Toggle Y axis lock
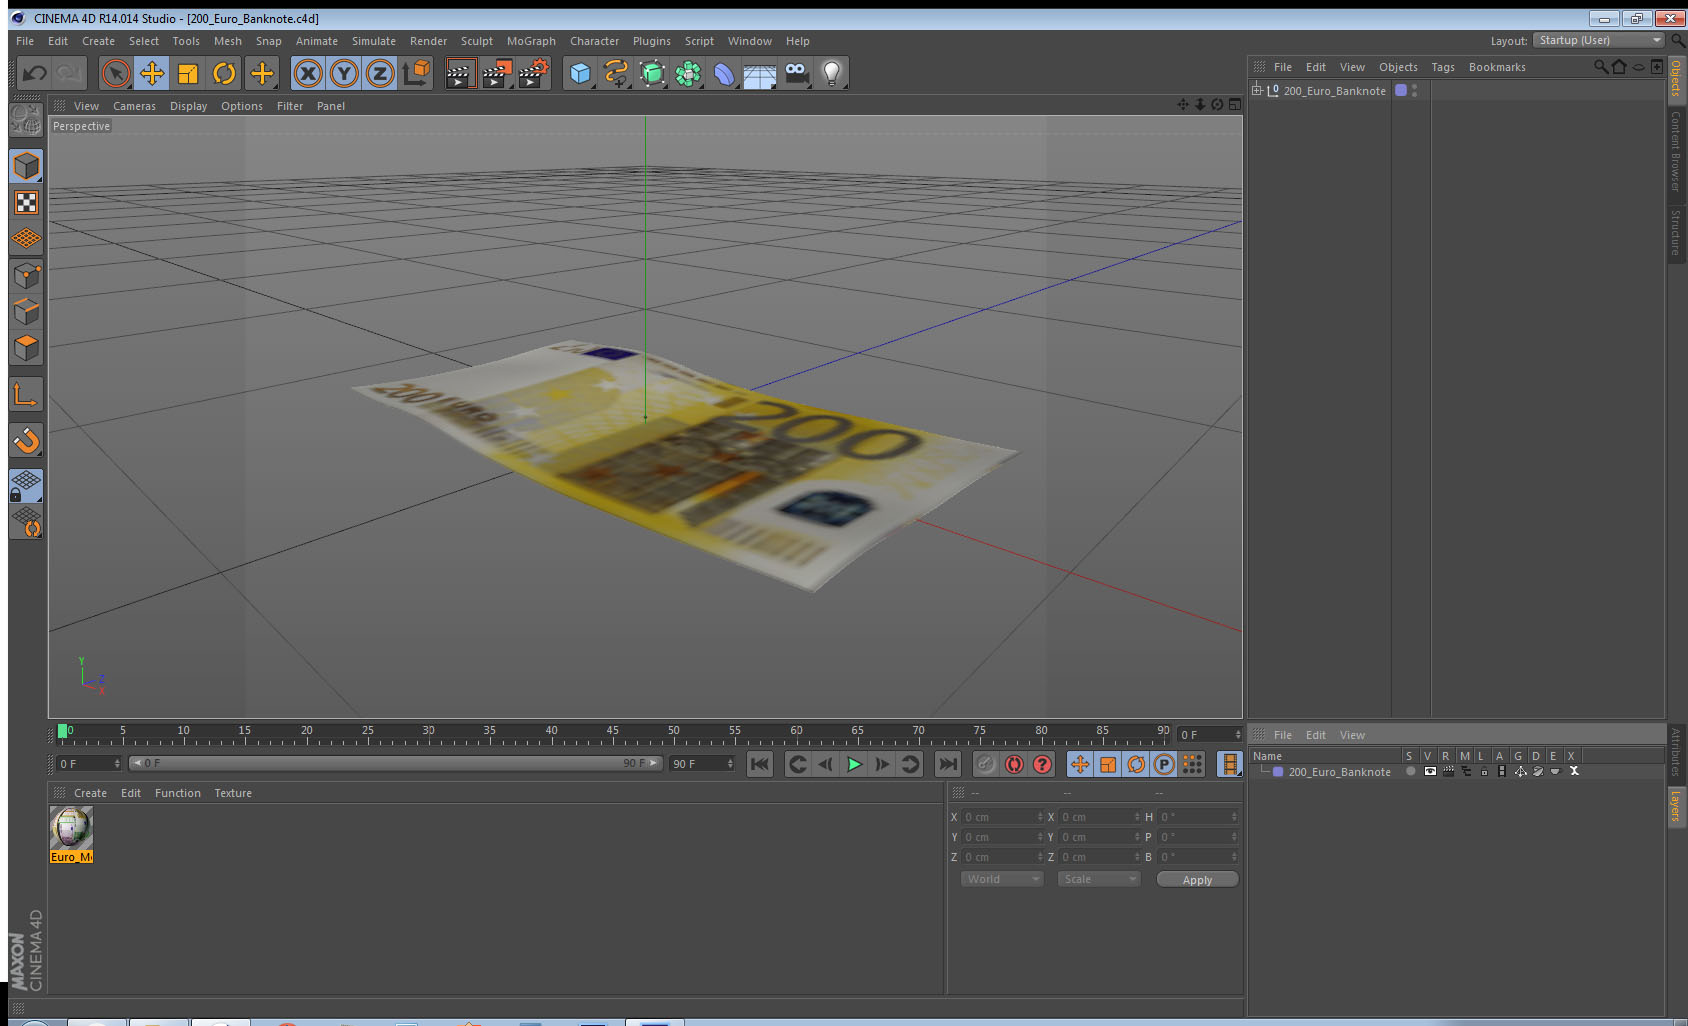The height and width of the screenshot is (1026, 1688). pos(344,73)
